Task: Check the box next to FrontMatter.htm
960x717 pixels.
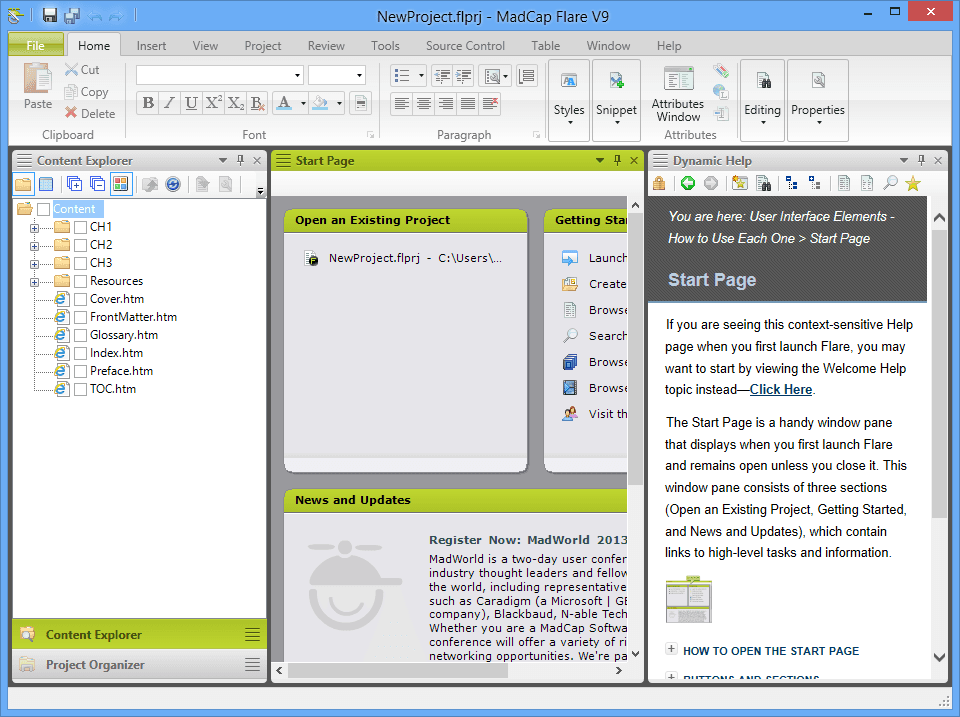Action: point(80,318)
